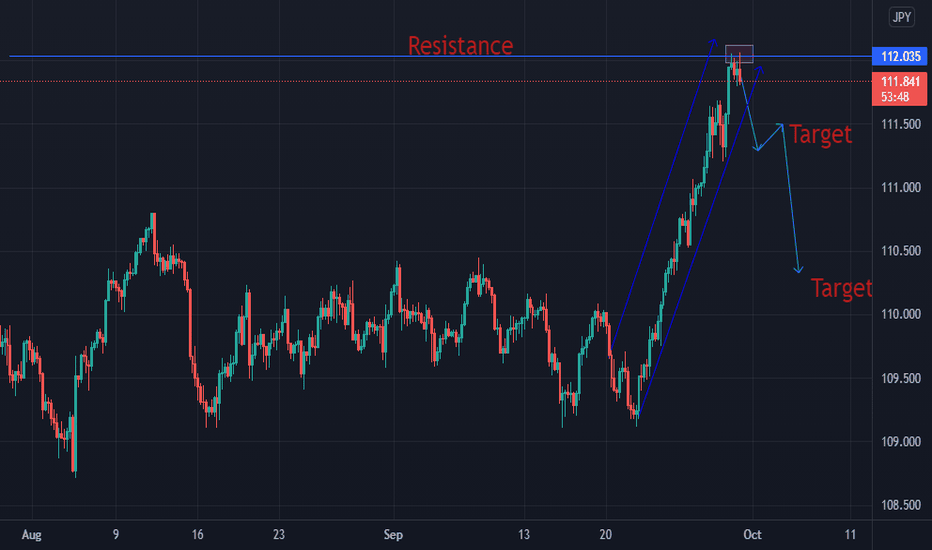Click the 109.500 price axis label
932x550 pixels.
click(900, 379)
